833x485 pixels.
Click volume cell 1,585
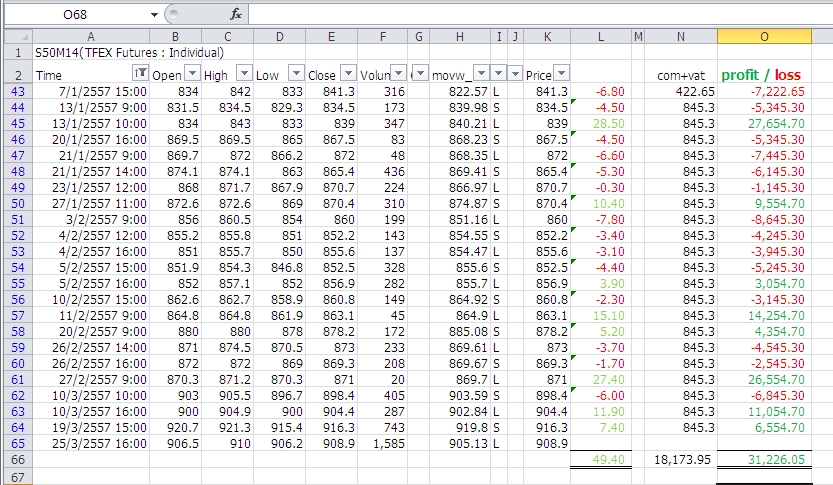coord(382,444)
